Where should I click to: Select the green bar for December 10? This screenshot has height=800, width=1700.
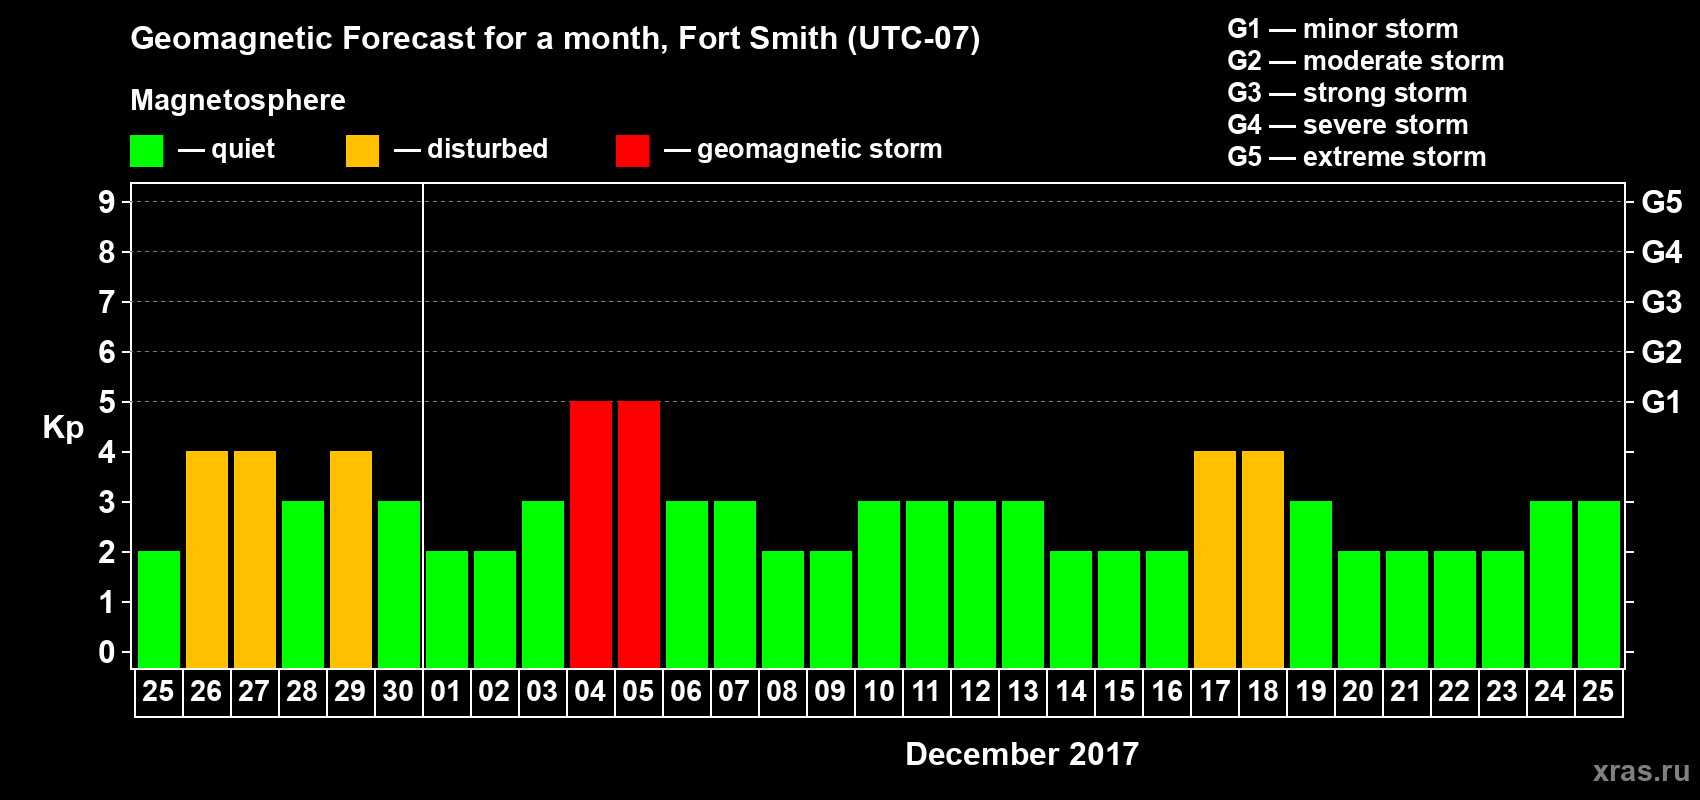(879, 584)
